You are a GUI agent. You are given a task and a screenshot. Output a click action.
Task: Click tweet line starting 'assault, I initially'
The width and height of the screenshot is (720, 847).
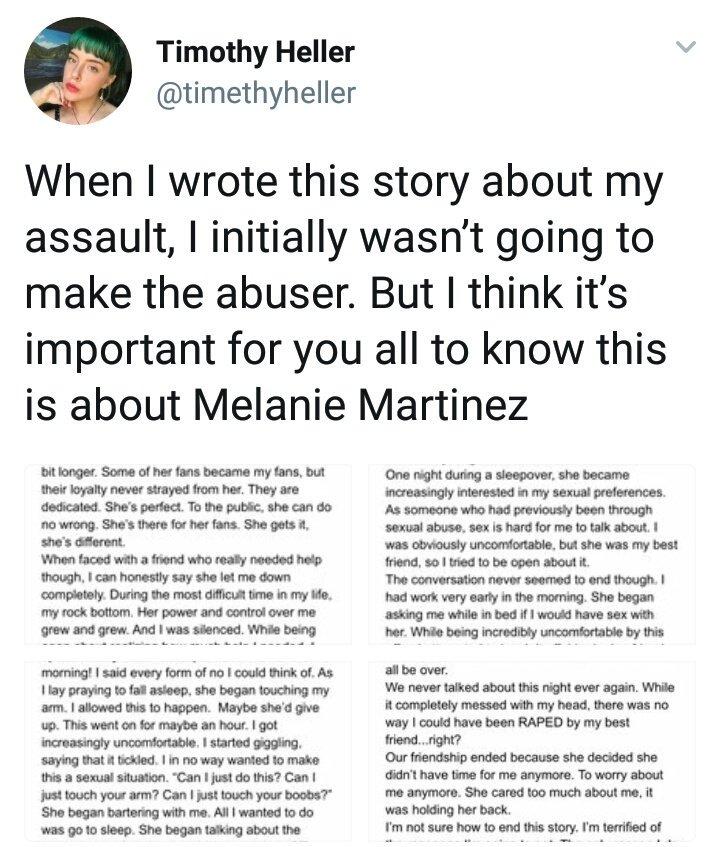pyautogui.click(x=340, y=238)
